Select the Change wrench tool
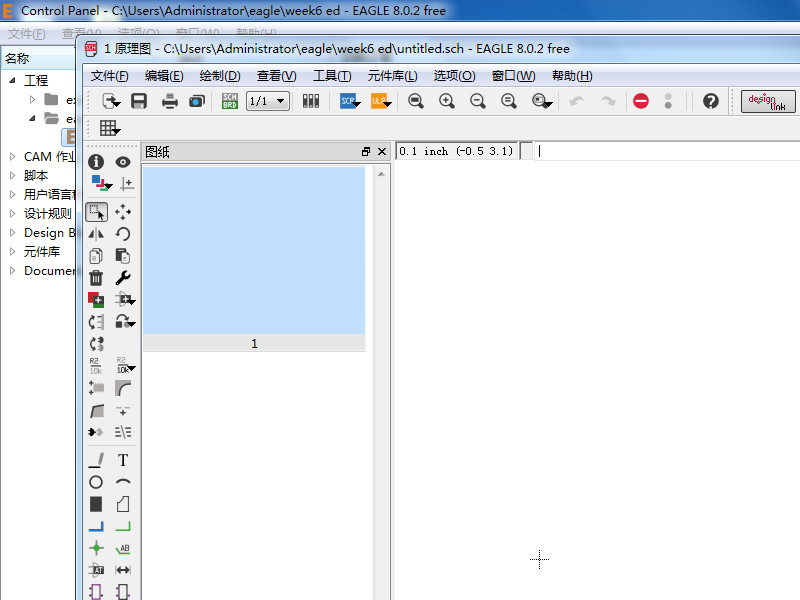This screenshot has height=600, width=800. 123,278
